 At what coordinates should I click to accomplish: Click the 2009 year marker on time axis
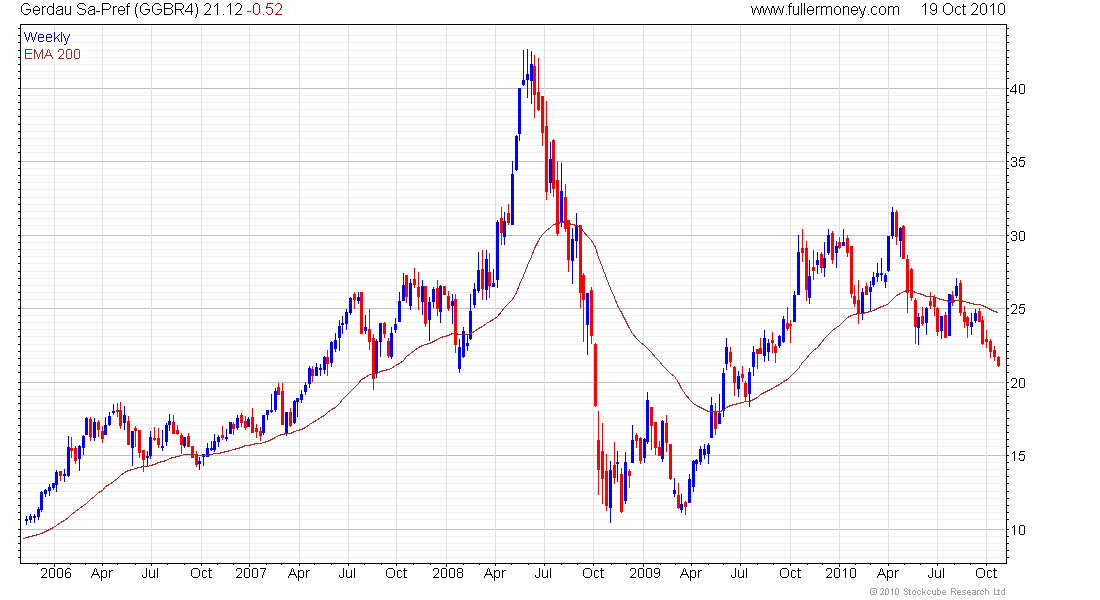point(644,573)
